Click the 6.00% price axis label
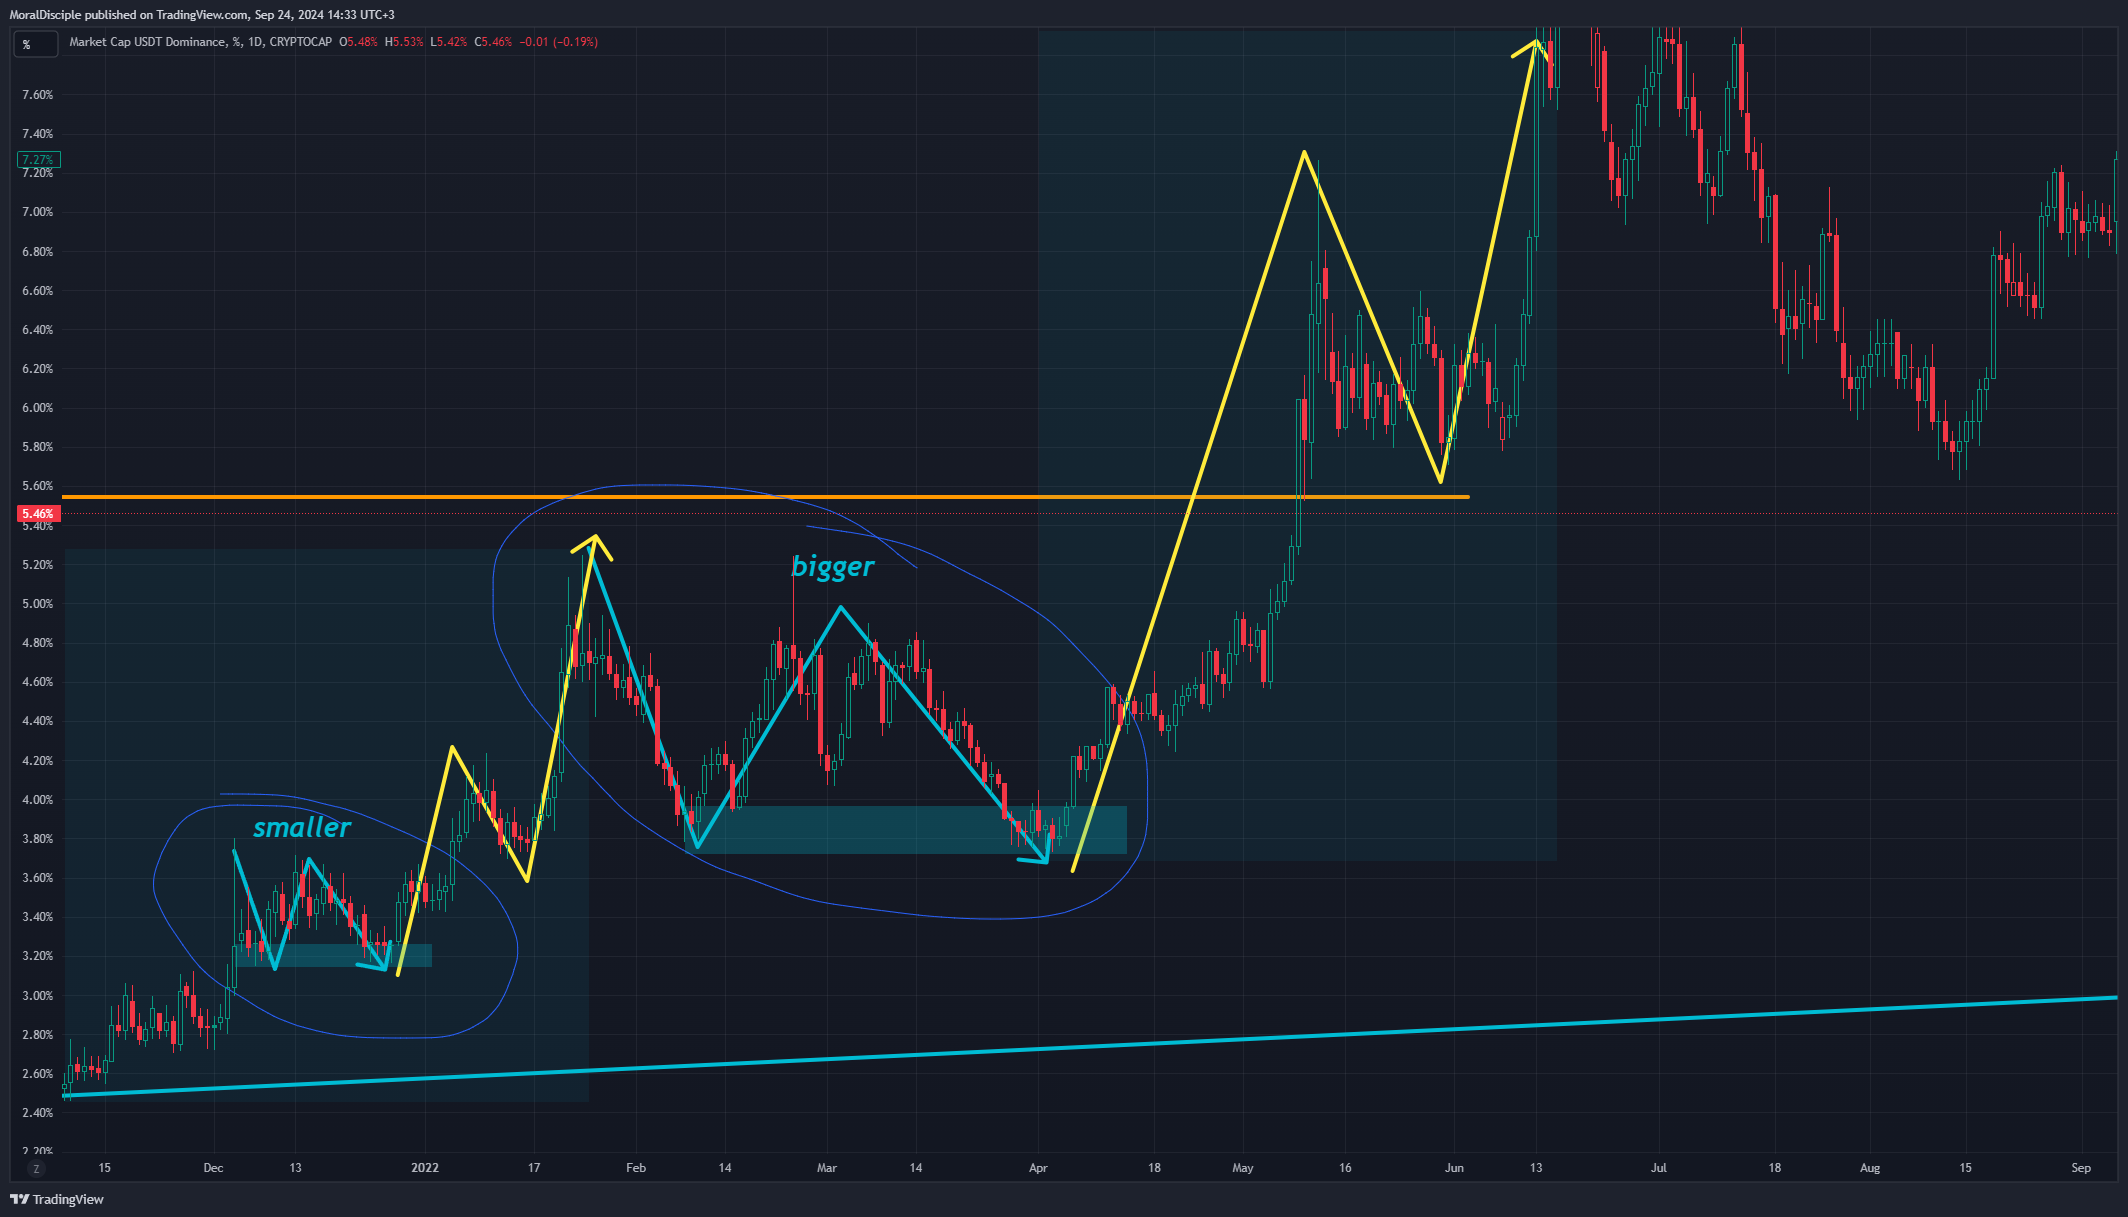Screen dimensions: 2128x1217 tap(38, 408)
